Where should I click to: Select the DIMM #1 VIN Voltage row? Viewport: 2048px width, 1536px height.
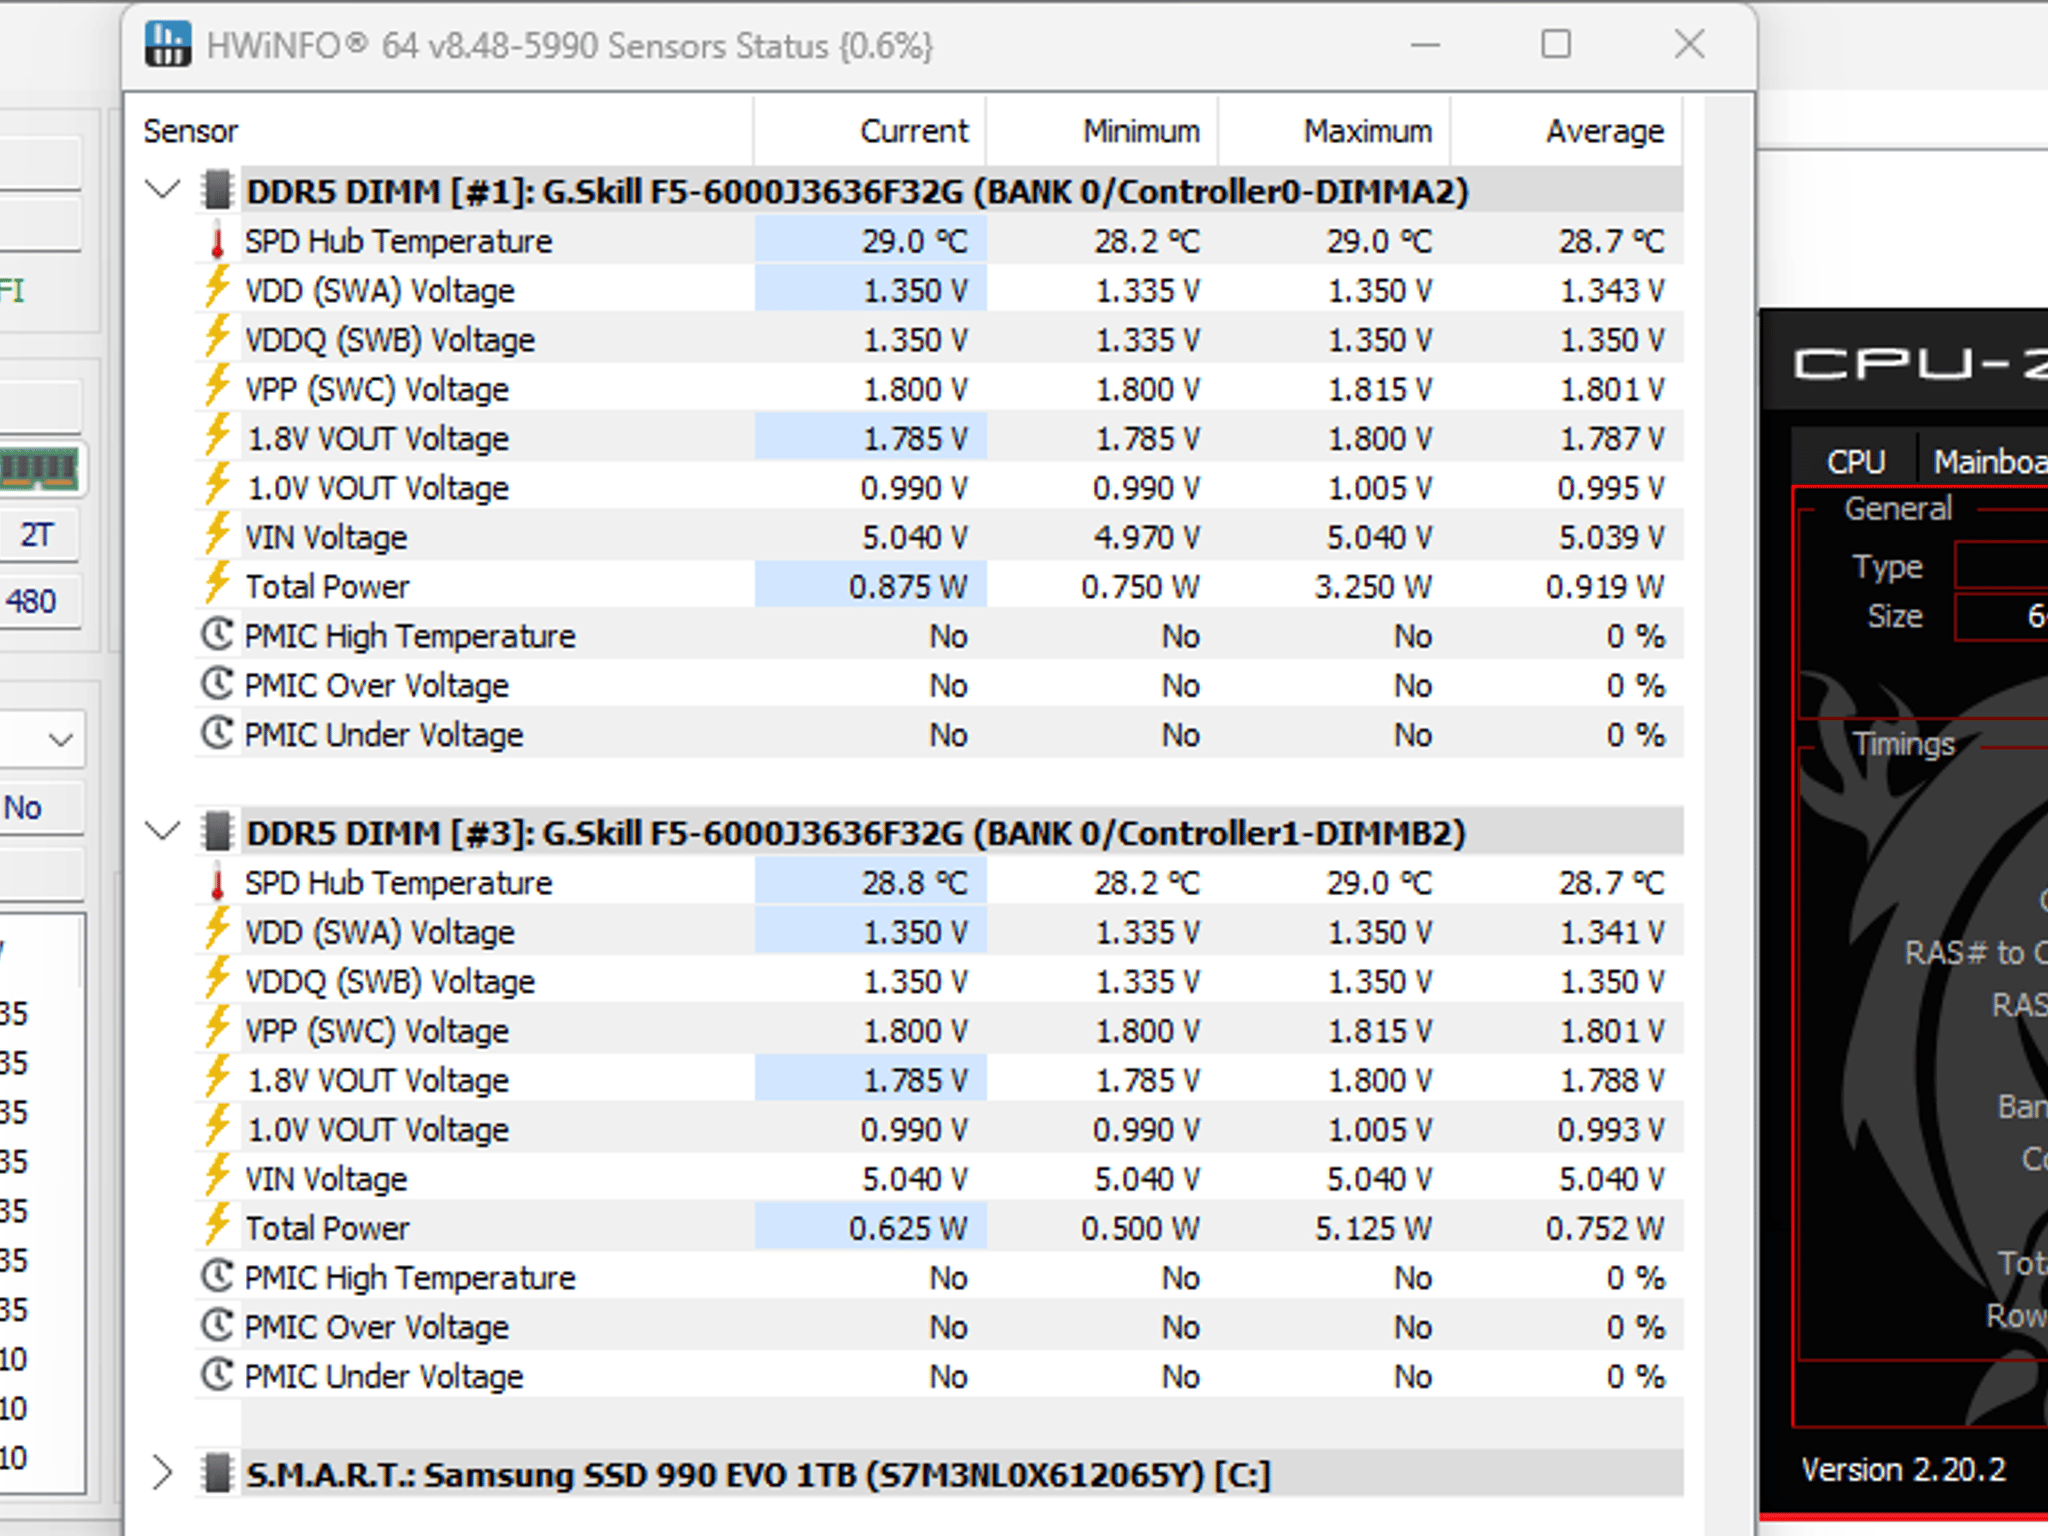(x=939, y=537)
